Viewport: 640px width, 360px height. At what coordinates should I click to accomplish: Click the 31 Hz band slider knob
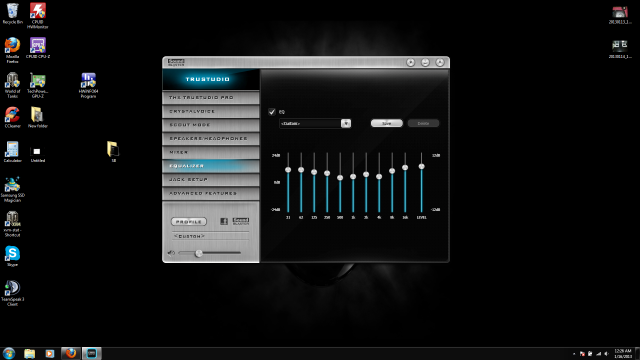(288, 170)
